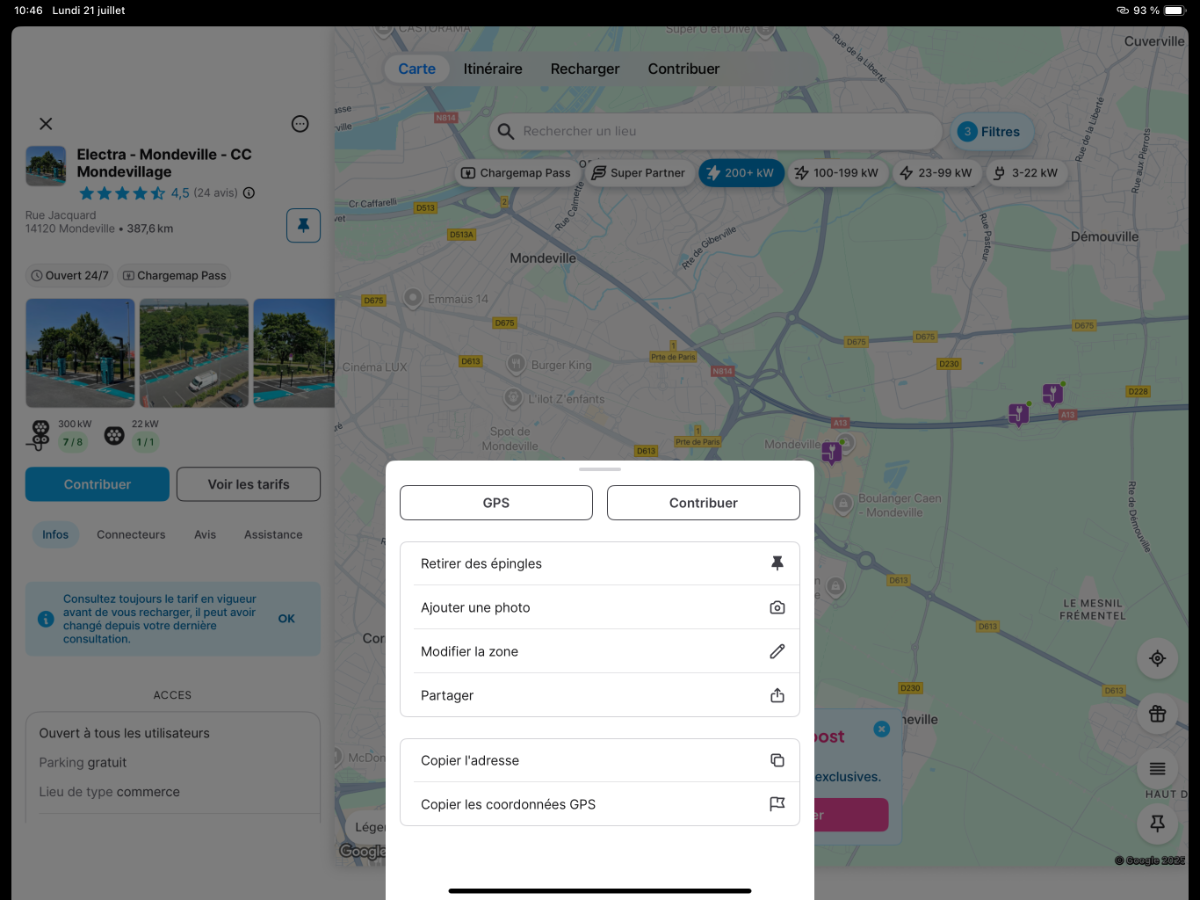The image size is (1200, 900).
Task: Click the Electra station logo thumbnail
Action: pyautogui.click(x=46, y=166)
